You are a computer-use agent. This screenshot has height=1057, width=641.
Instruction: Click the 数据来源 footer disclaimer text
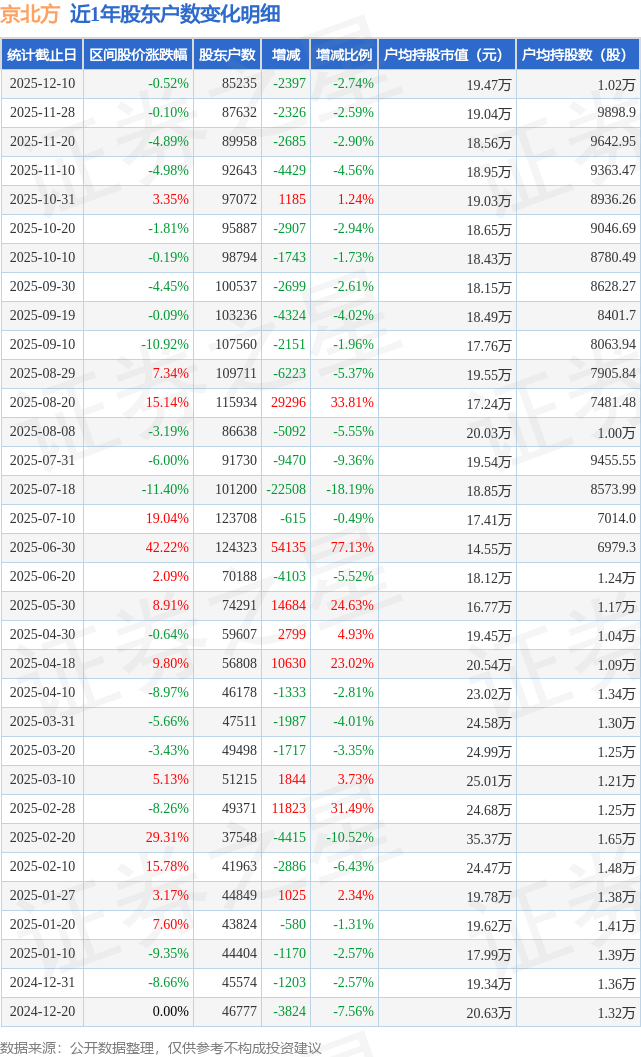coord(161,1046)
